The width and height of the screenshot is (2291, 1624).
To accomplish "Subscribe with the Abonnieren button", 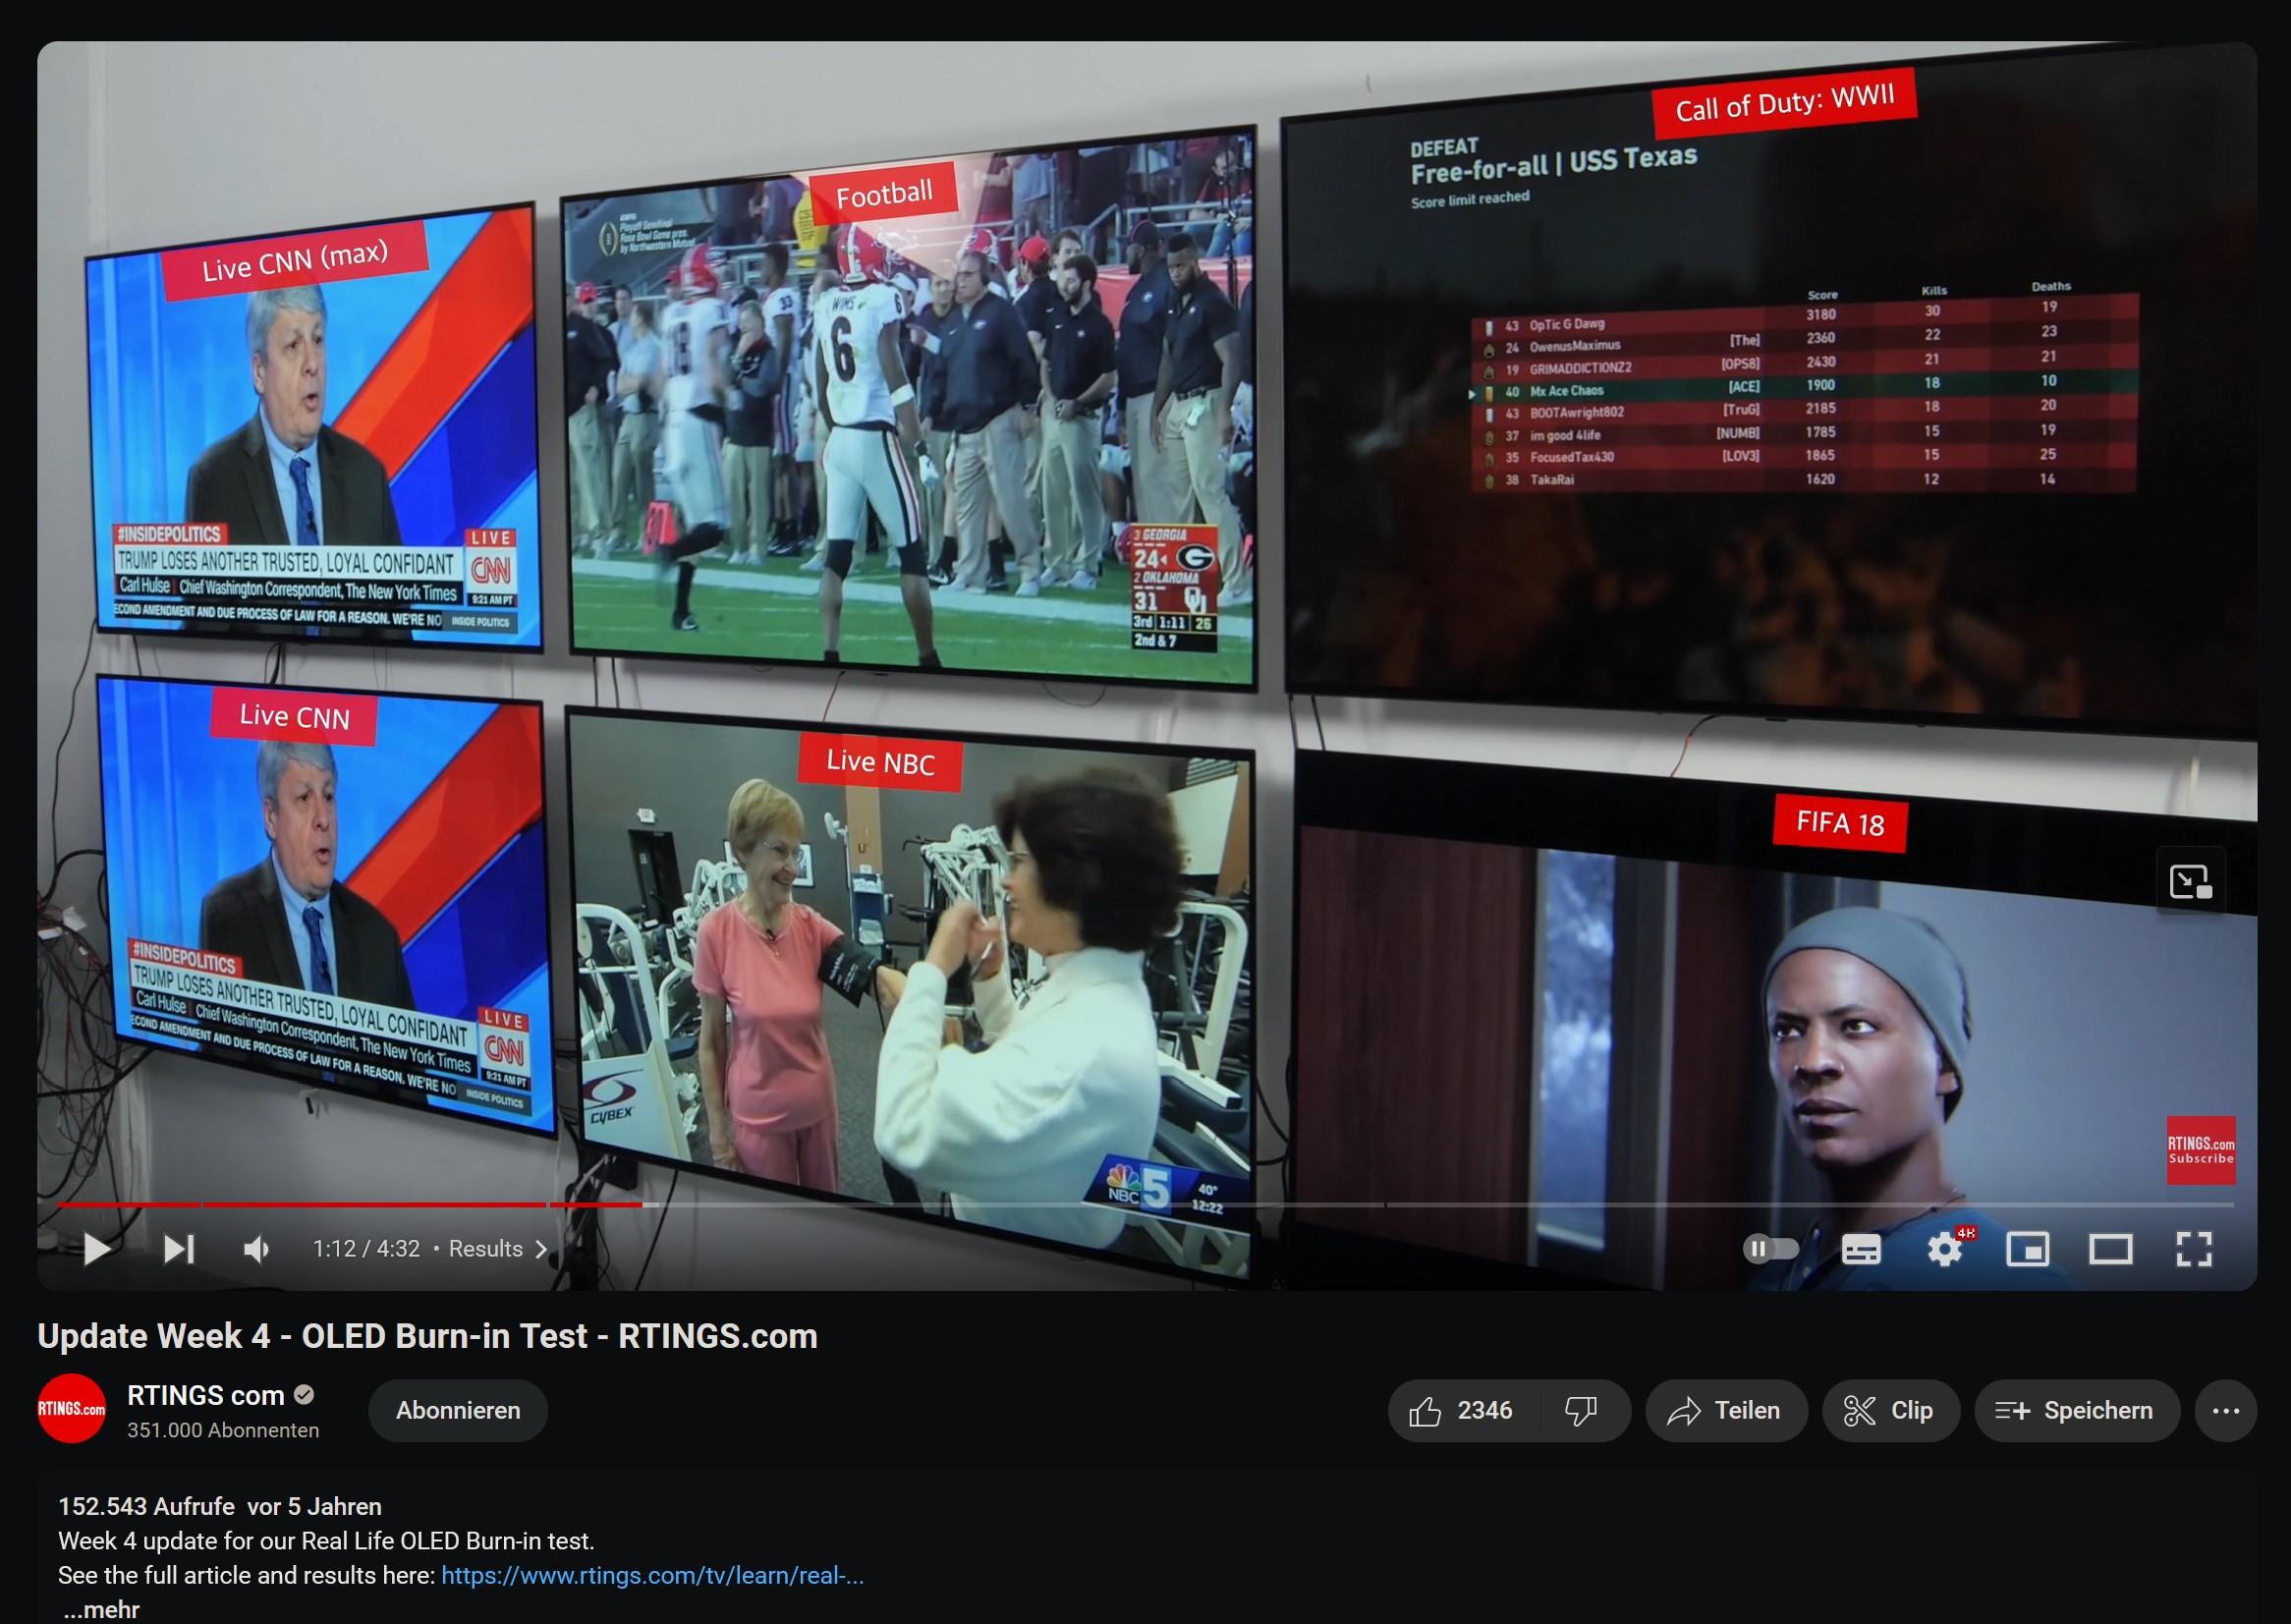I will (x=458, y=1410).
